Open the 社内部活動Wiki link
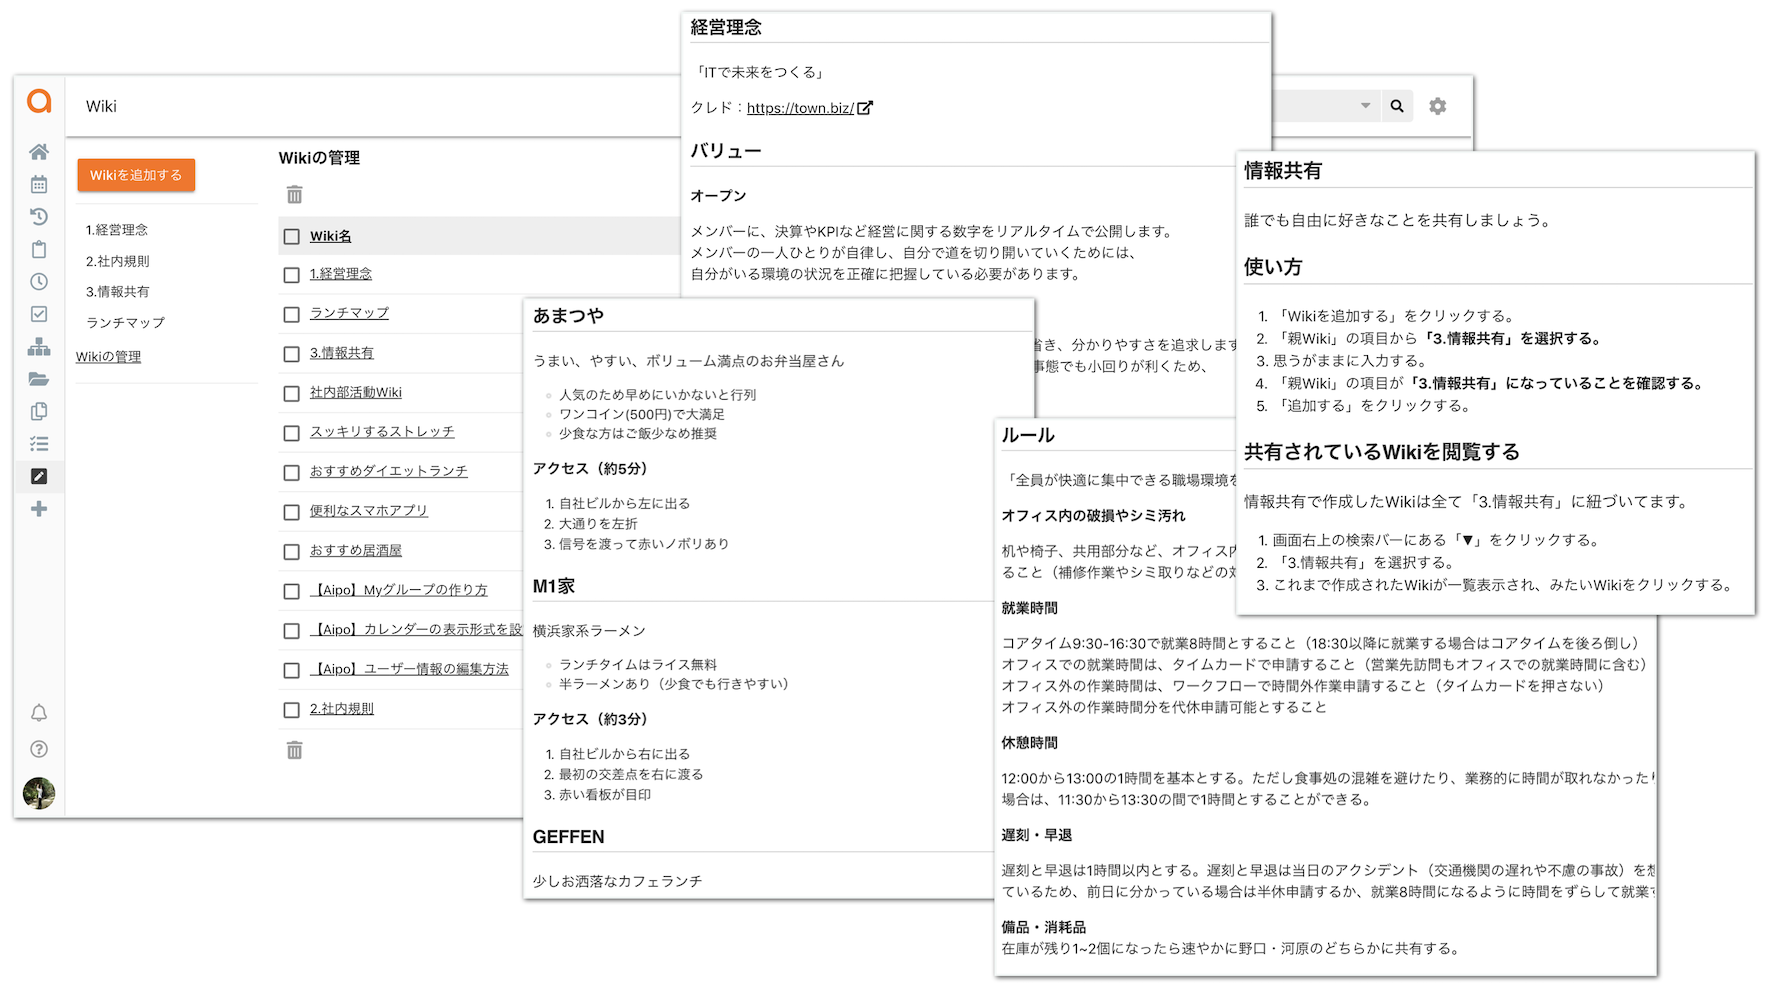The image size is (1771, 989). click(355, 392)
